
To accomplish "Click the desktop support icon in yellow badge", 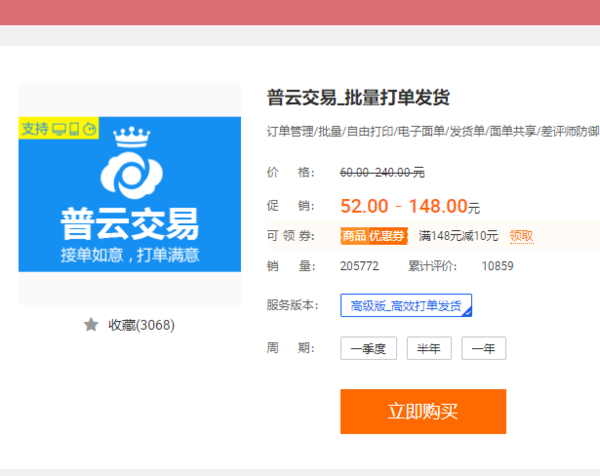I will pos(59,129).
